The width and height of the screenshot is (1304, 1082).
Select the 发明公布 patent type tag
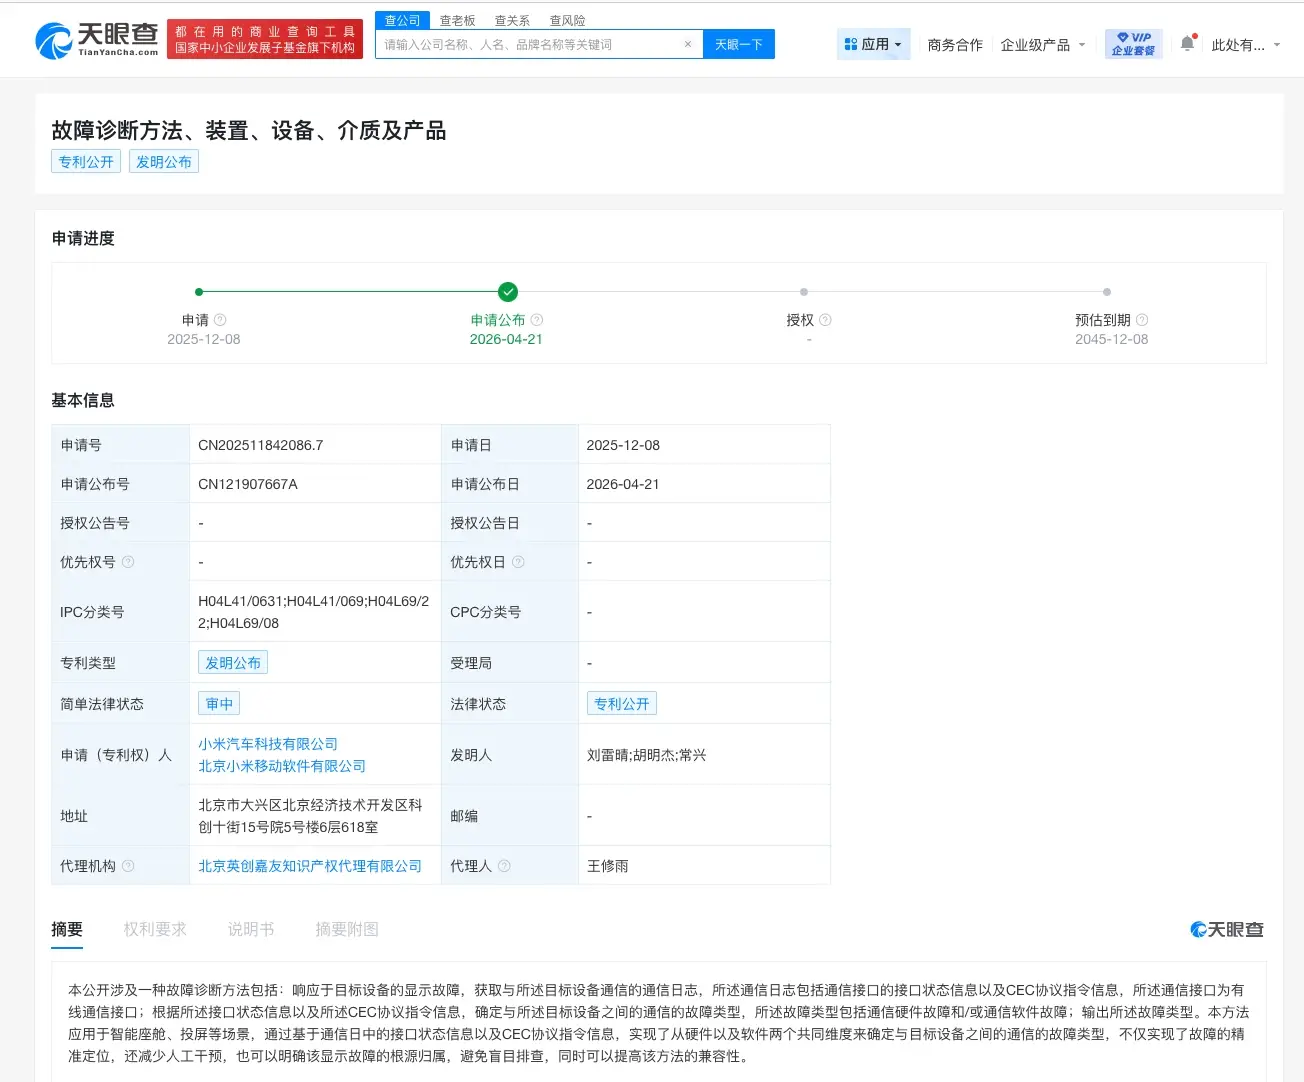click(x=233, y=662)
